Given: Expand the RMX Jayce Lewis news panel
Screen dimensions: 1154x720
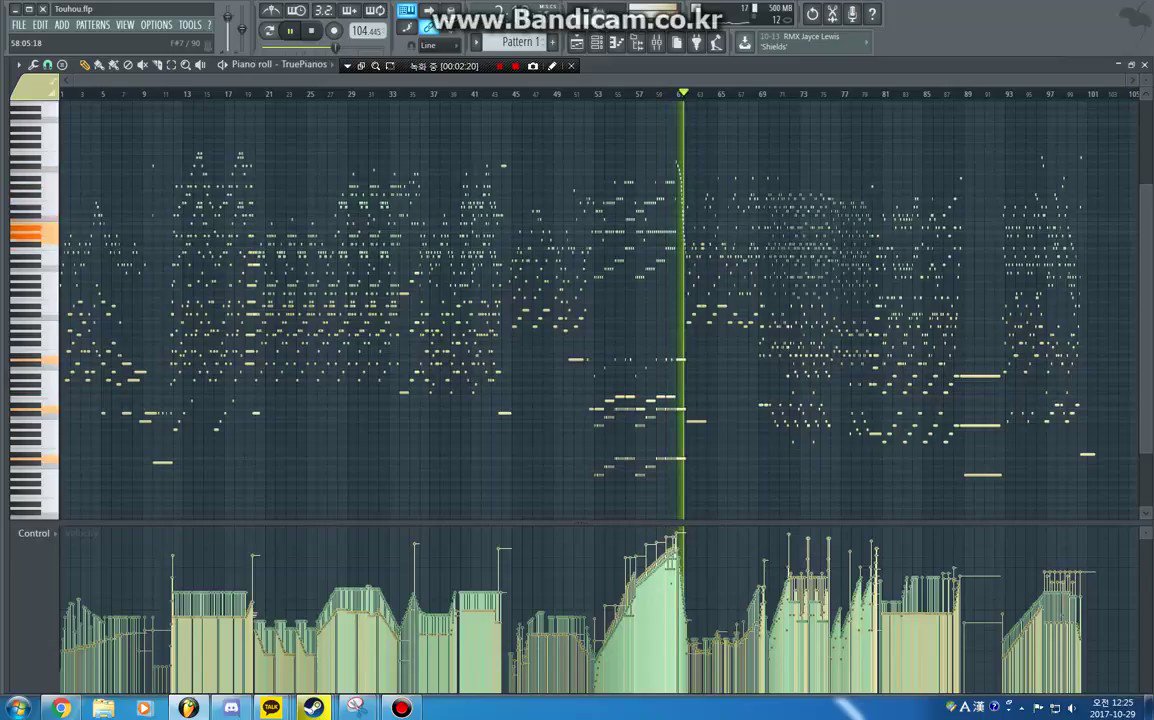Looking at the screenshot, I should point(866,42).
